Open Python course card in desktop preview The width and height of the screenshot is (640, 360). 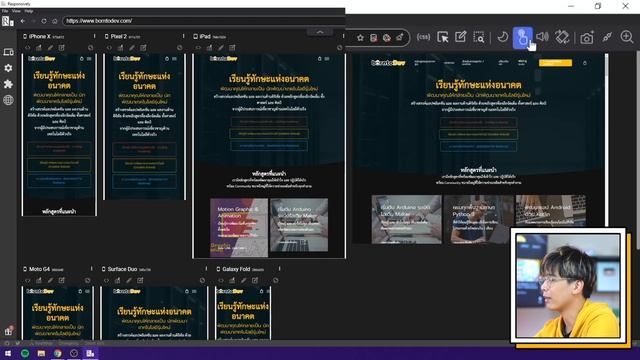(x=478, y=219)
